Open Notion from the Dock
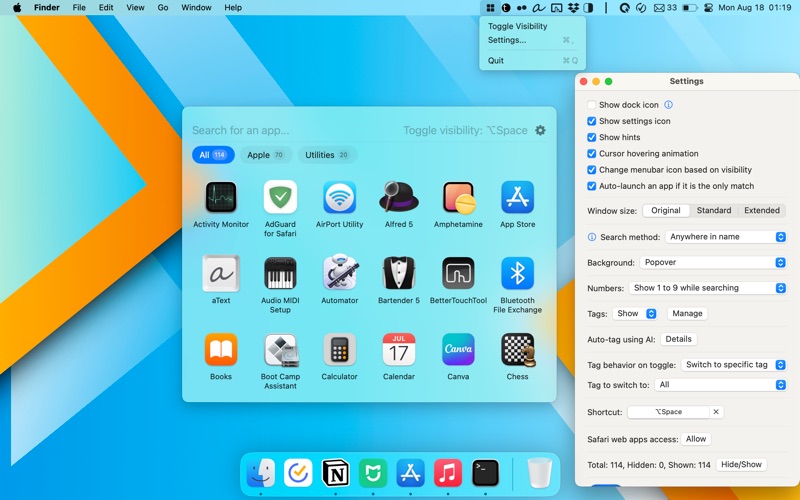This screenshot has height=500, width=800. (x=336, y=472)
